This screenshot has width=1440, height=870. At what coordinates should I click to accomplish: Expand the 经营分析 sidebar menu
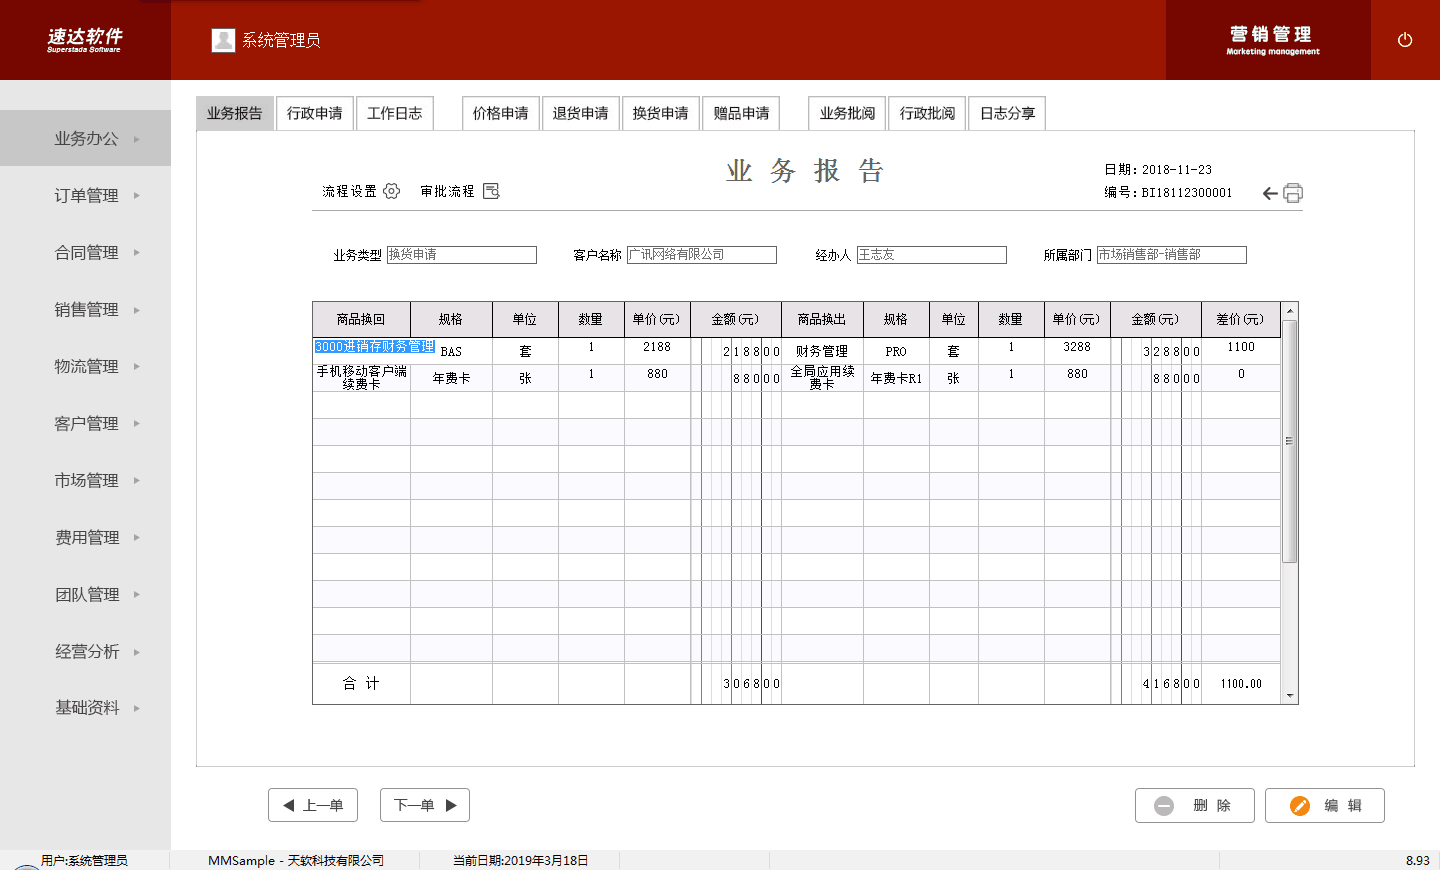(x=86, y=652)
